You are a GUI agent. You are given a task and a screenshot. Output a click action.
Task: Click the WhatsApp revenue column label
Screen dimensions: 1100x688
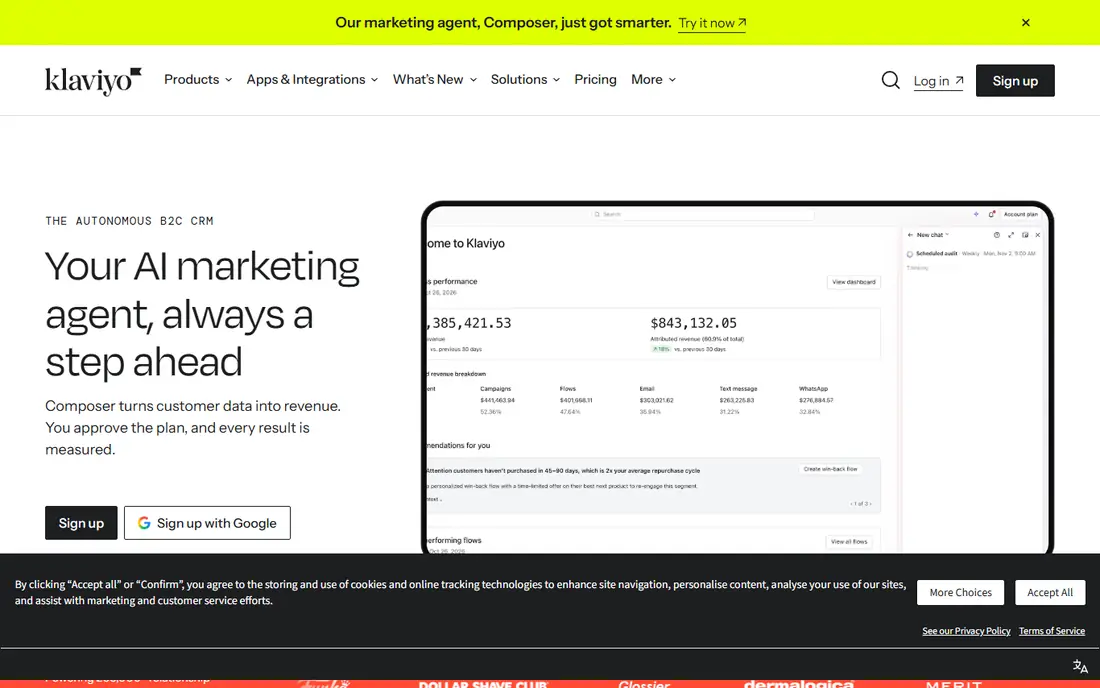tap(813, 389)
